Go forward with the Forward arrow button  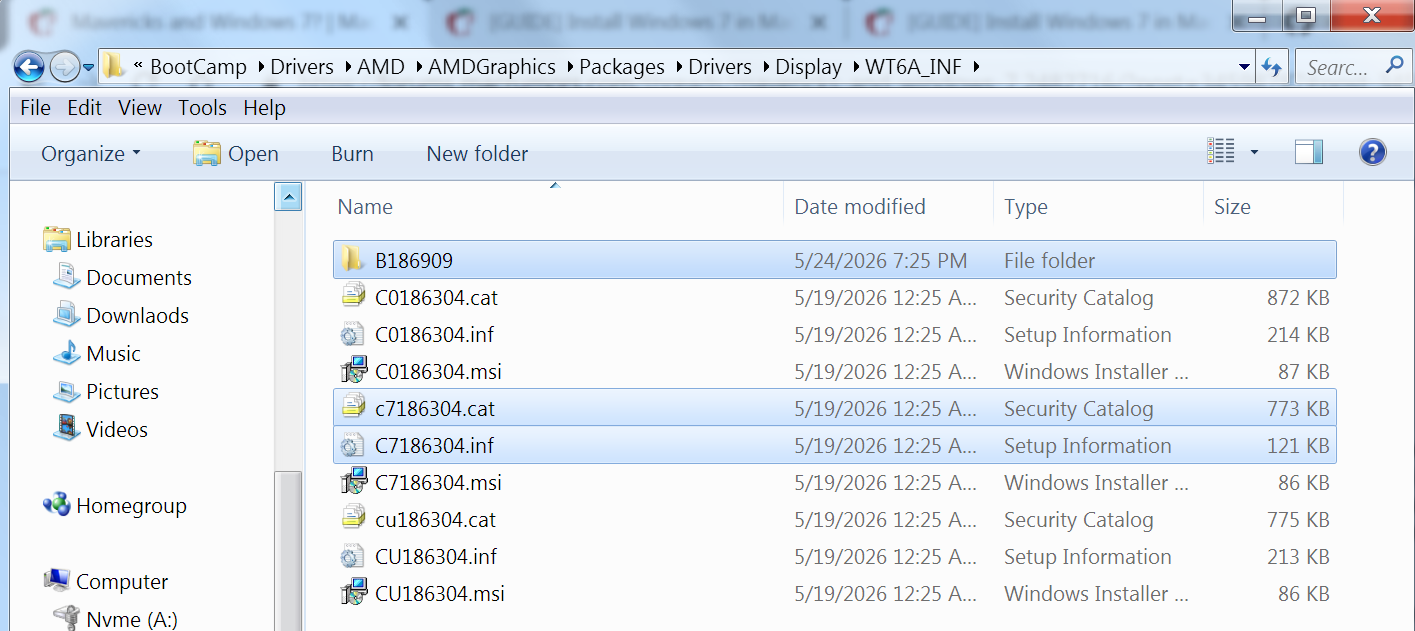64,67
